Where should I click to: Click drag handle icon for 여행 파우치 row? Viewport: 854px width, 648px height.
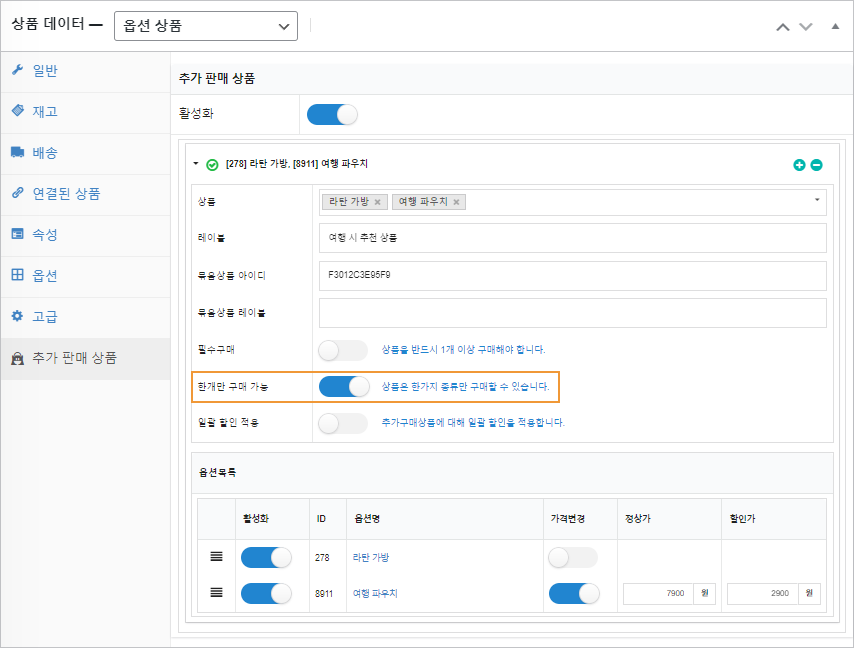[x=217, y=593]
